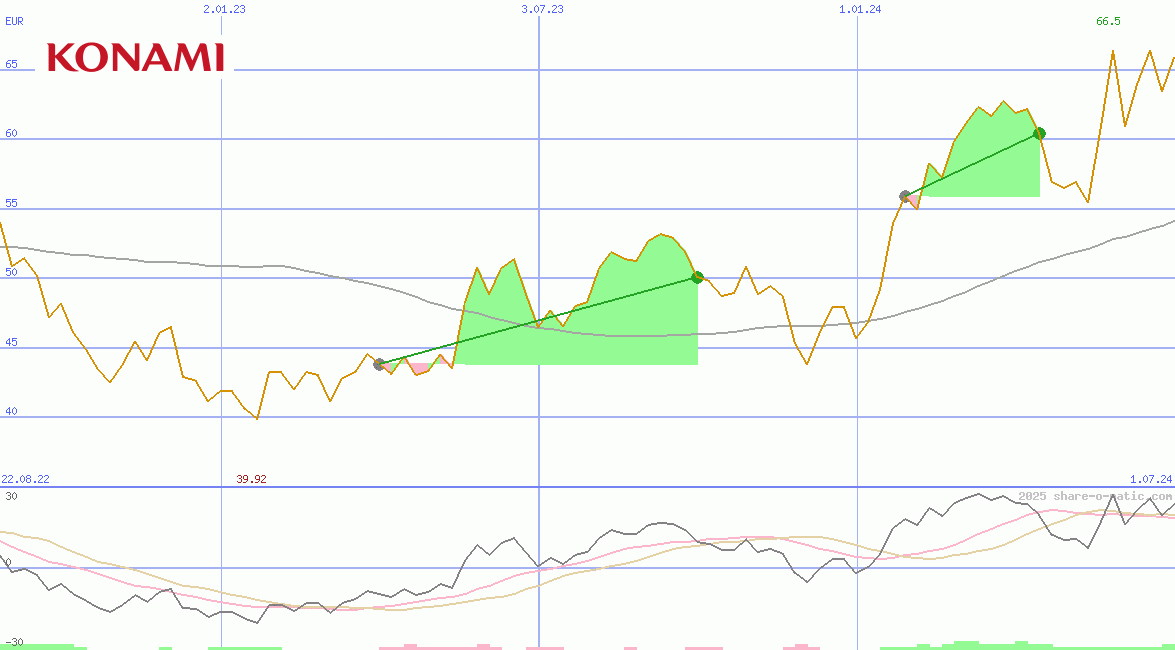Select the gray entry marker near price 55
This screenshot has width=1175, height=650.
[905, 196]
